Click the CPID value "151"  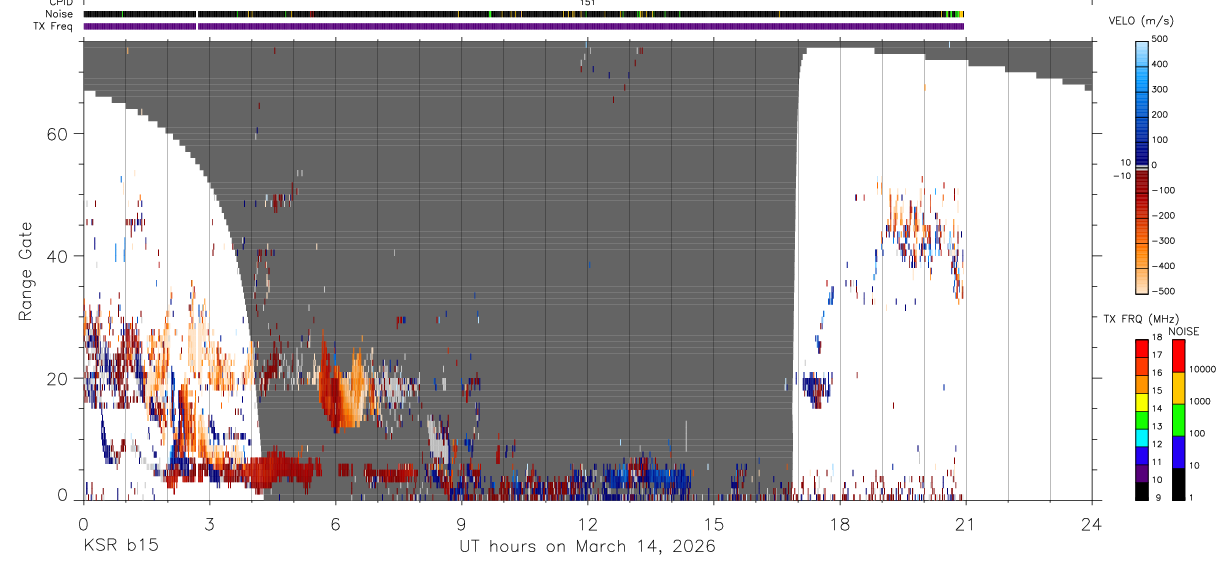pos(588,3)
